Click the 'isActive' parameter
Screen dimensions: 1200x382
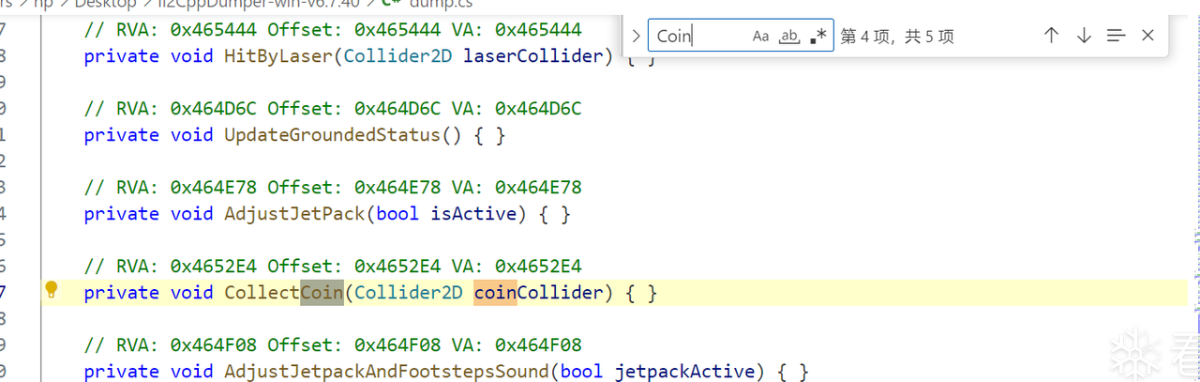[474, 213]
